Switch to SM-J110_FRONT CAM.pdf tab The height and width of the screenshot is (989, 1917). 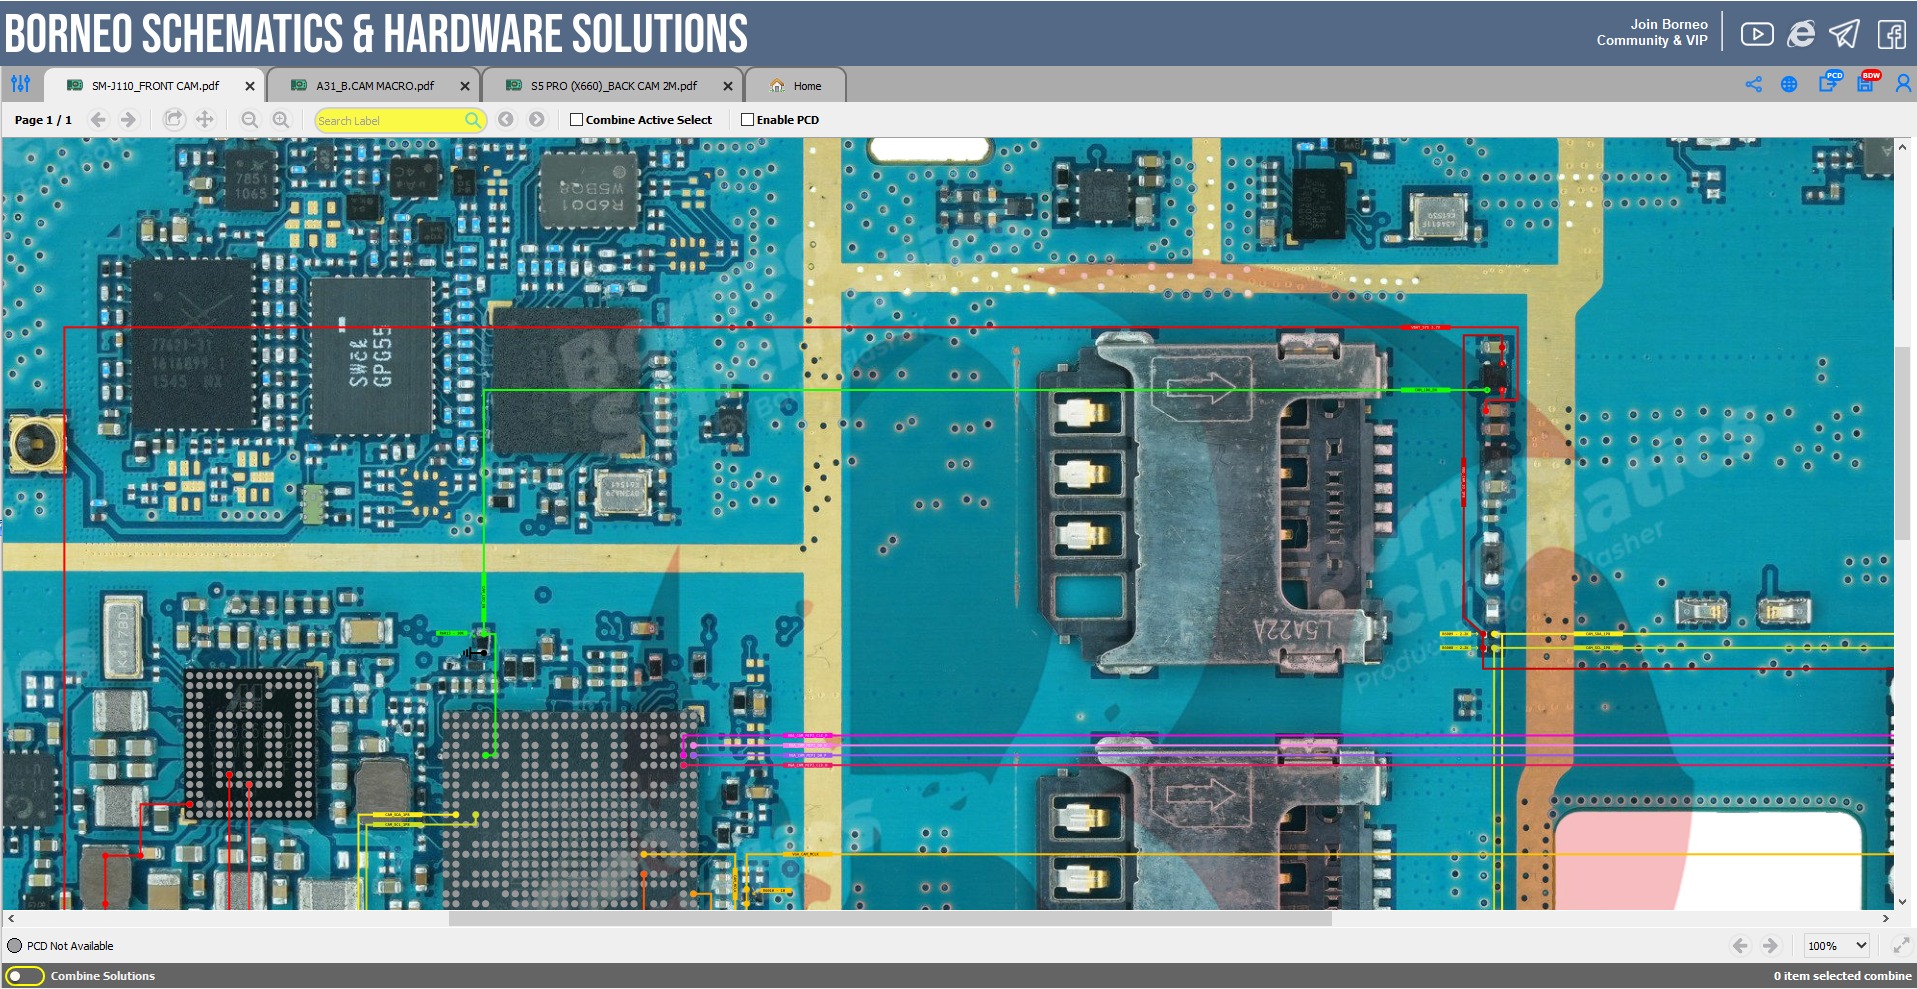pos(154,86)
